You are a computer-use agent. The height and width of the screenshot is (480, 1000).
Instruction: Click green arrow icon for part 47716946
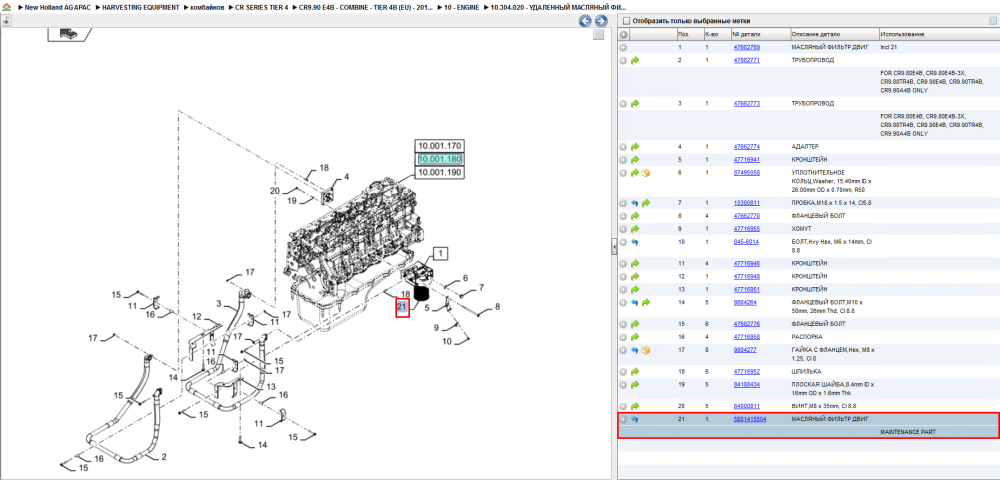635,263
